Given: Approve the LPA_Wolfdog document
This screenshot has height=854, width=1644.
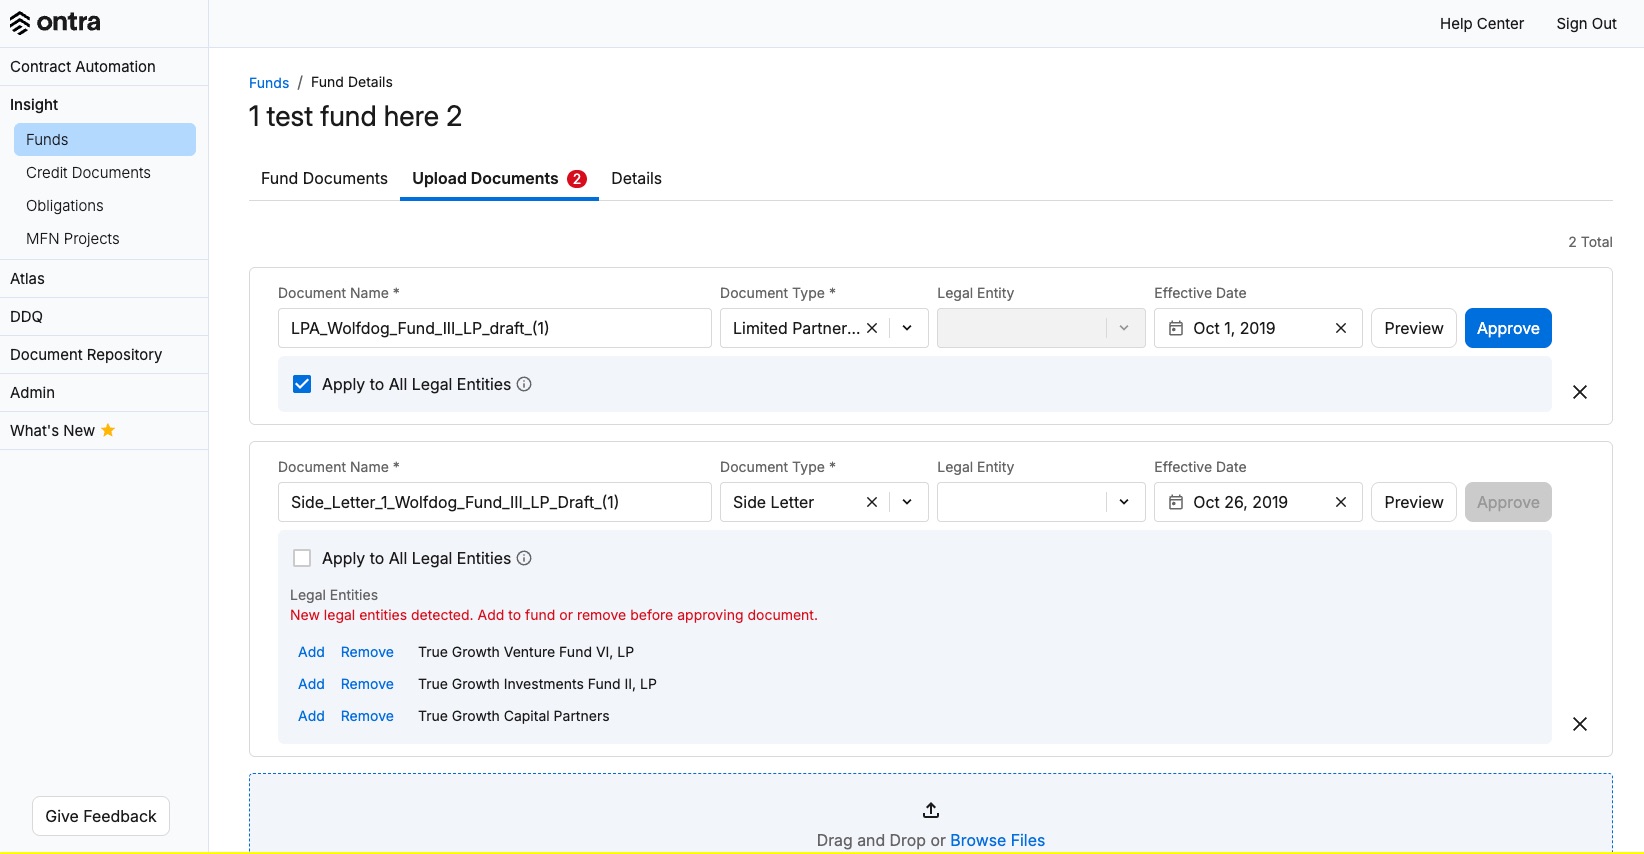Looking at the screenshot, I should 1508,328.
